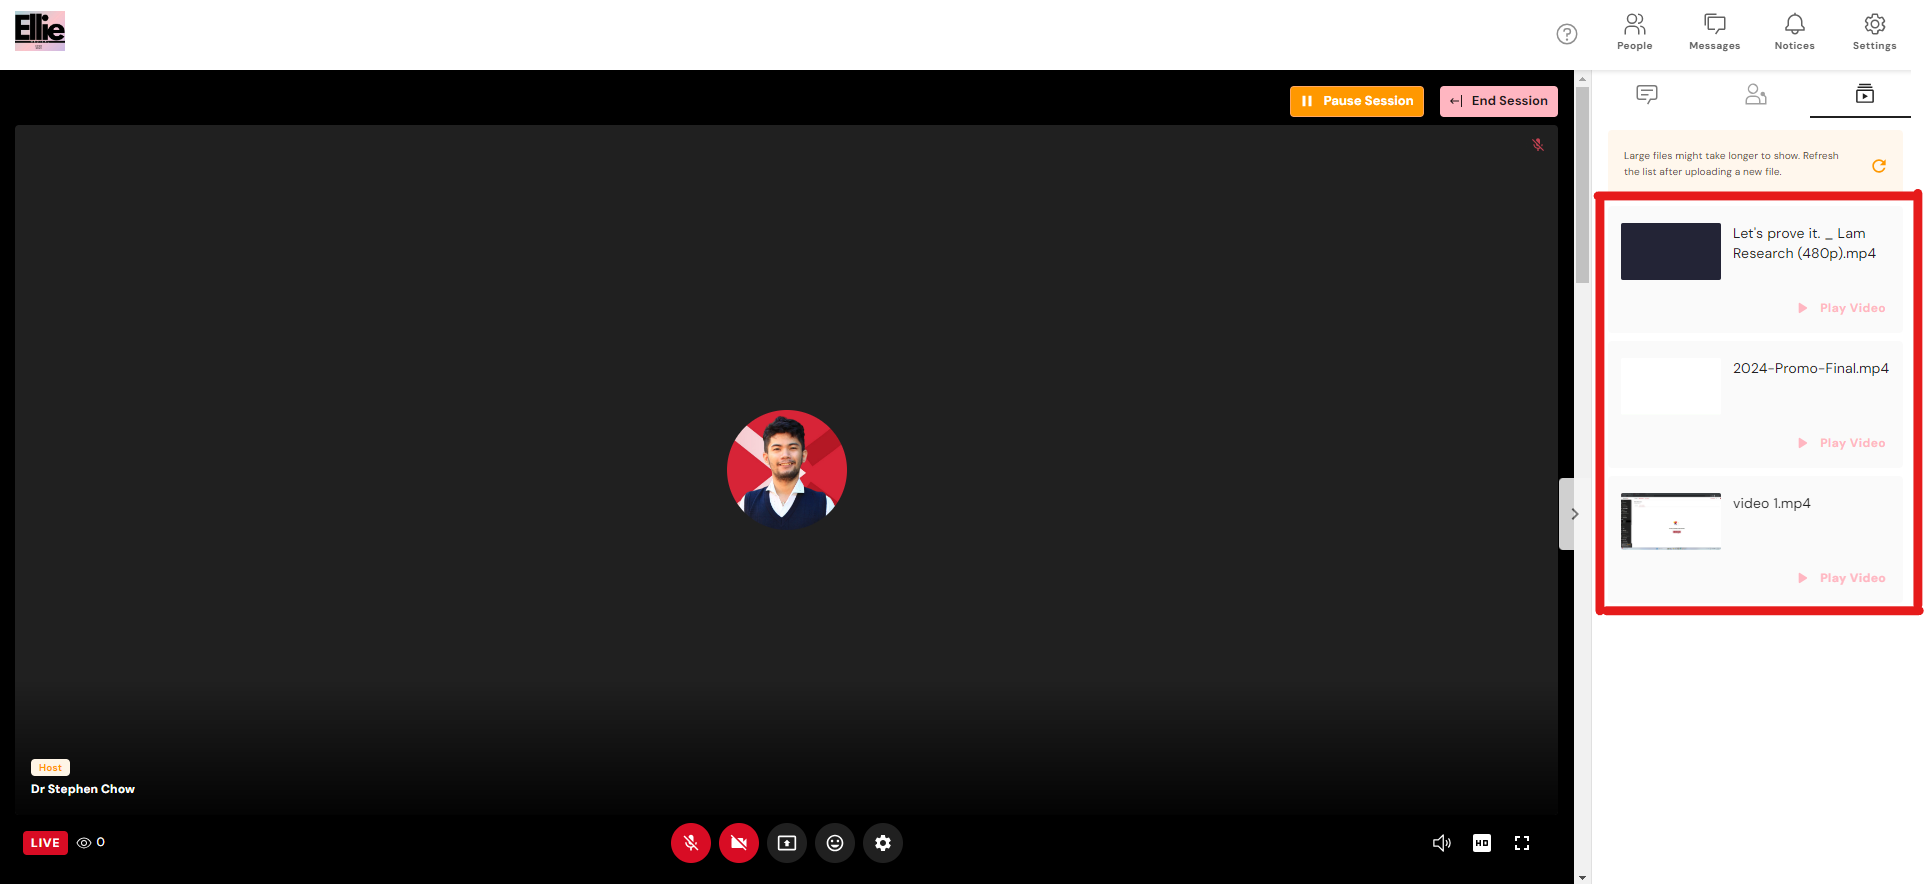Click the viewer count eye icon

click(x=84, y=843)
